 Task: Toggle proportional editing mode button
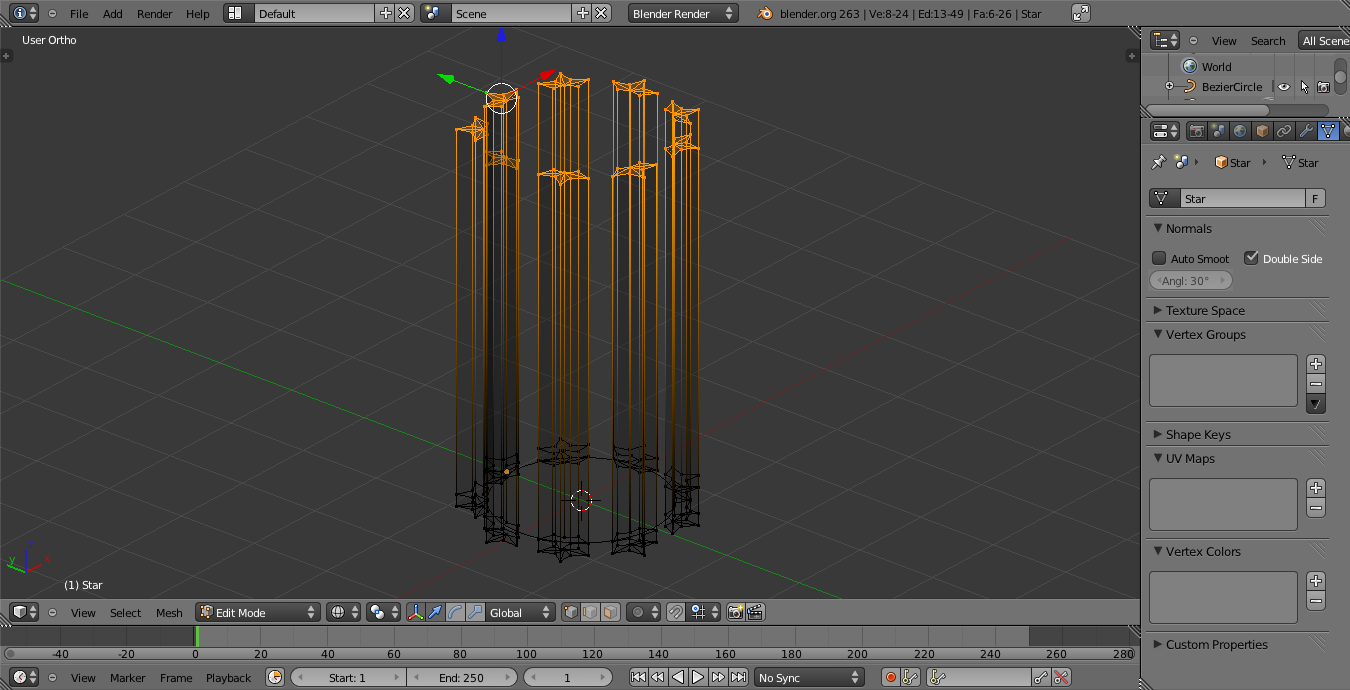click(641, 612)
